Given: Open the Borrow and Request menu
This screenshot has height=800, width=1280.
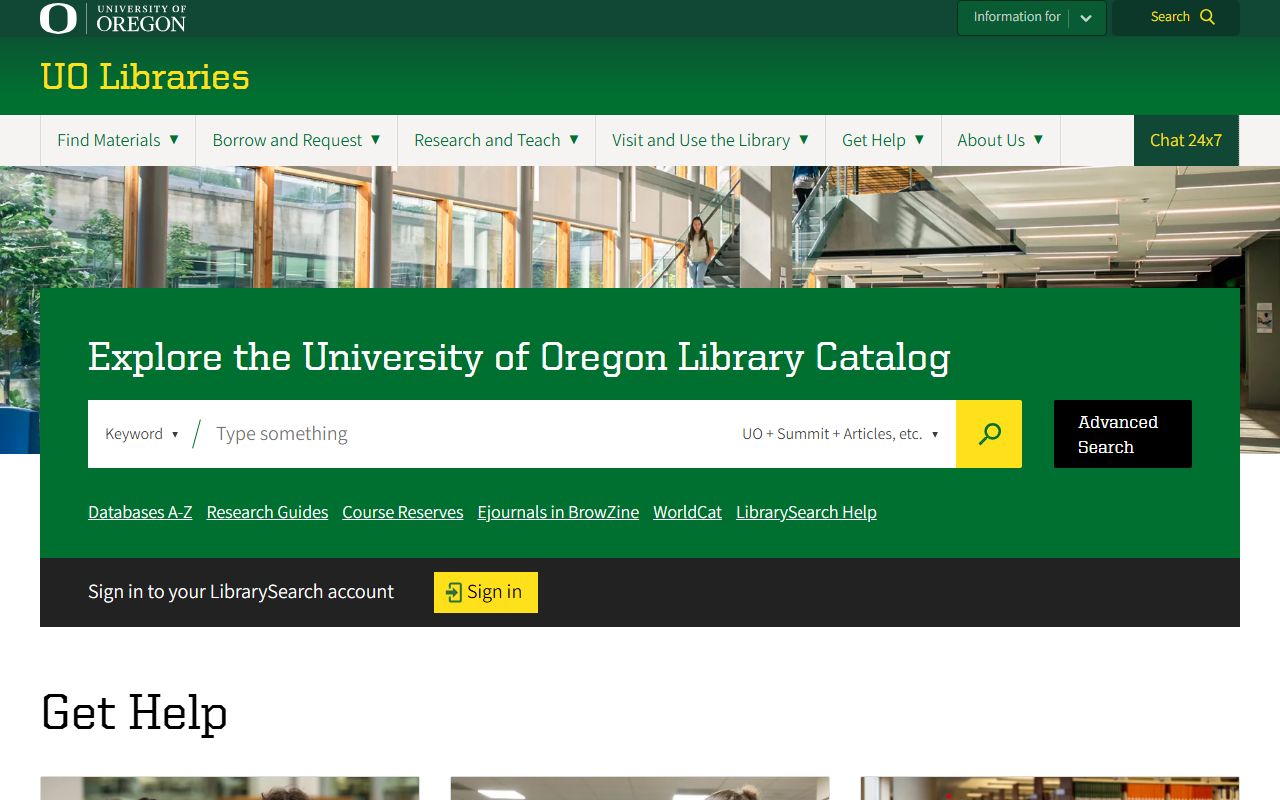Looking at the screenshot, I should point(296,140).
